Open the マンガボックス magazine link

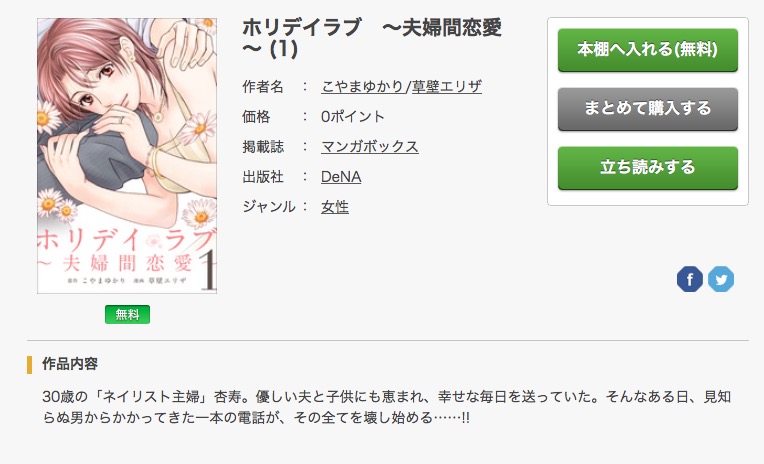click(369, 147)
